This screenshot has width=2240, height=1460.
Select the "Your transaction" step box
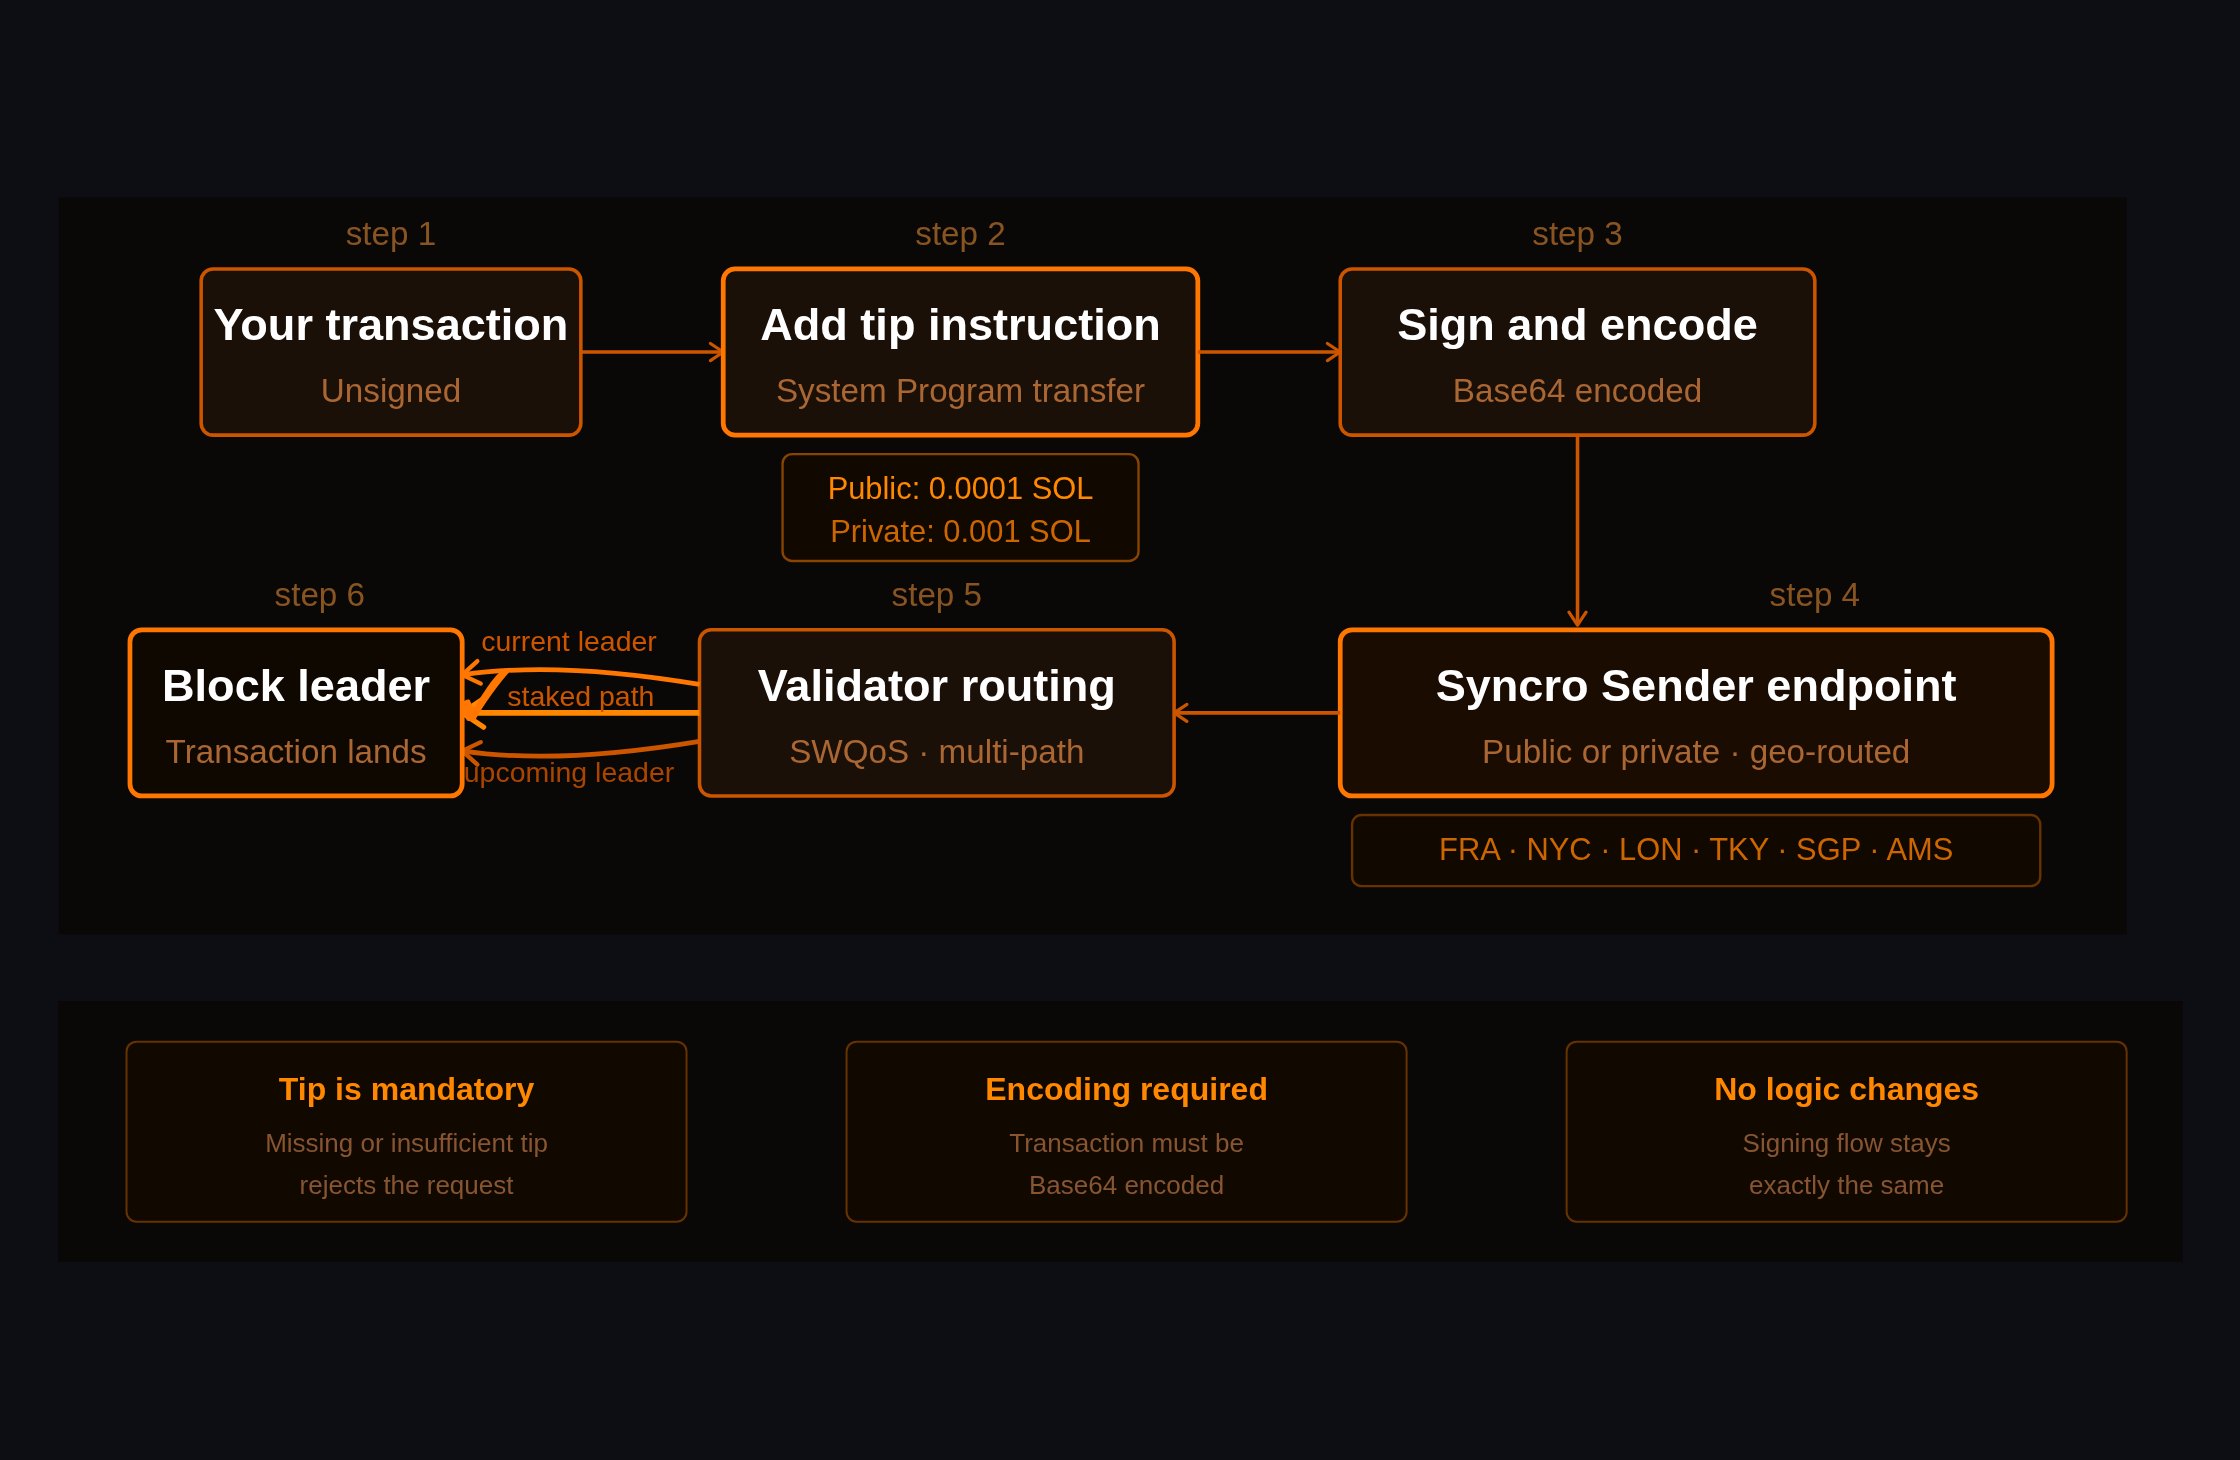point(390,351)
